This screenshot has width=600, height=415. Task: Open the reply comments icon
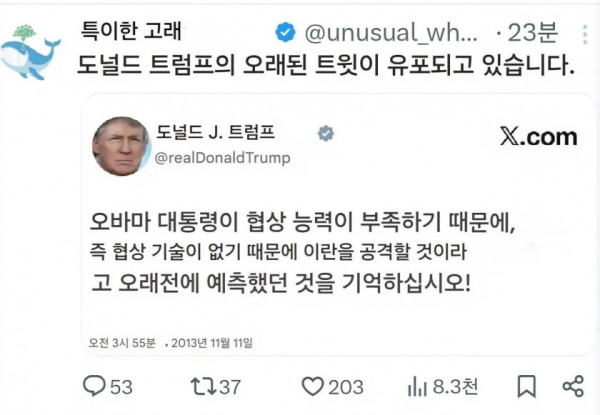[94, 386]
